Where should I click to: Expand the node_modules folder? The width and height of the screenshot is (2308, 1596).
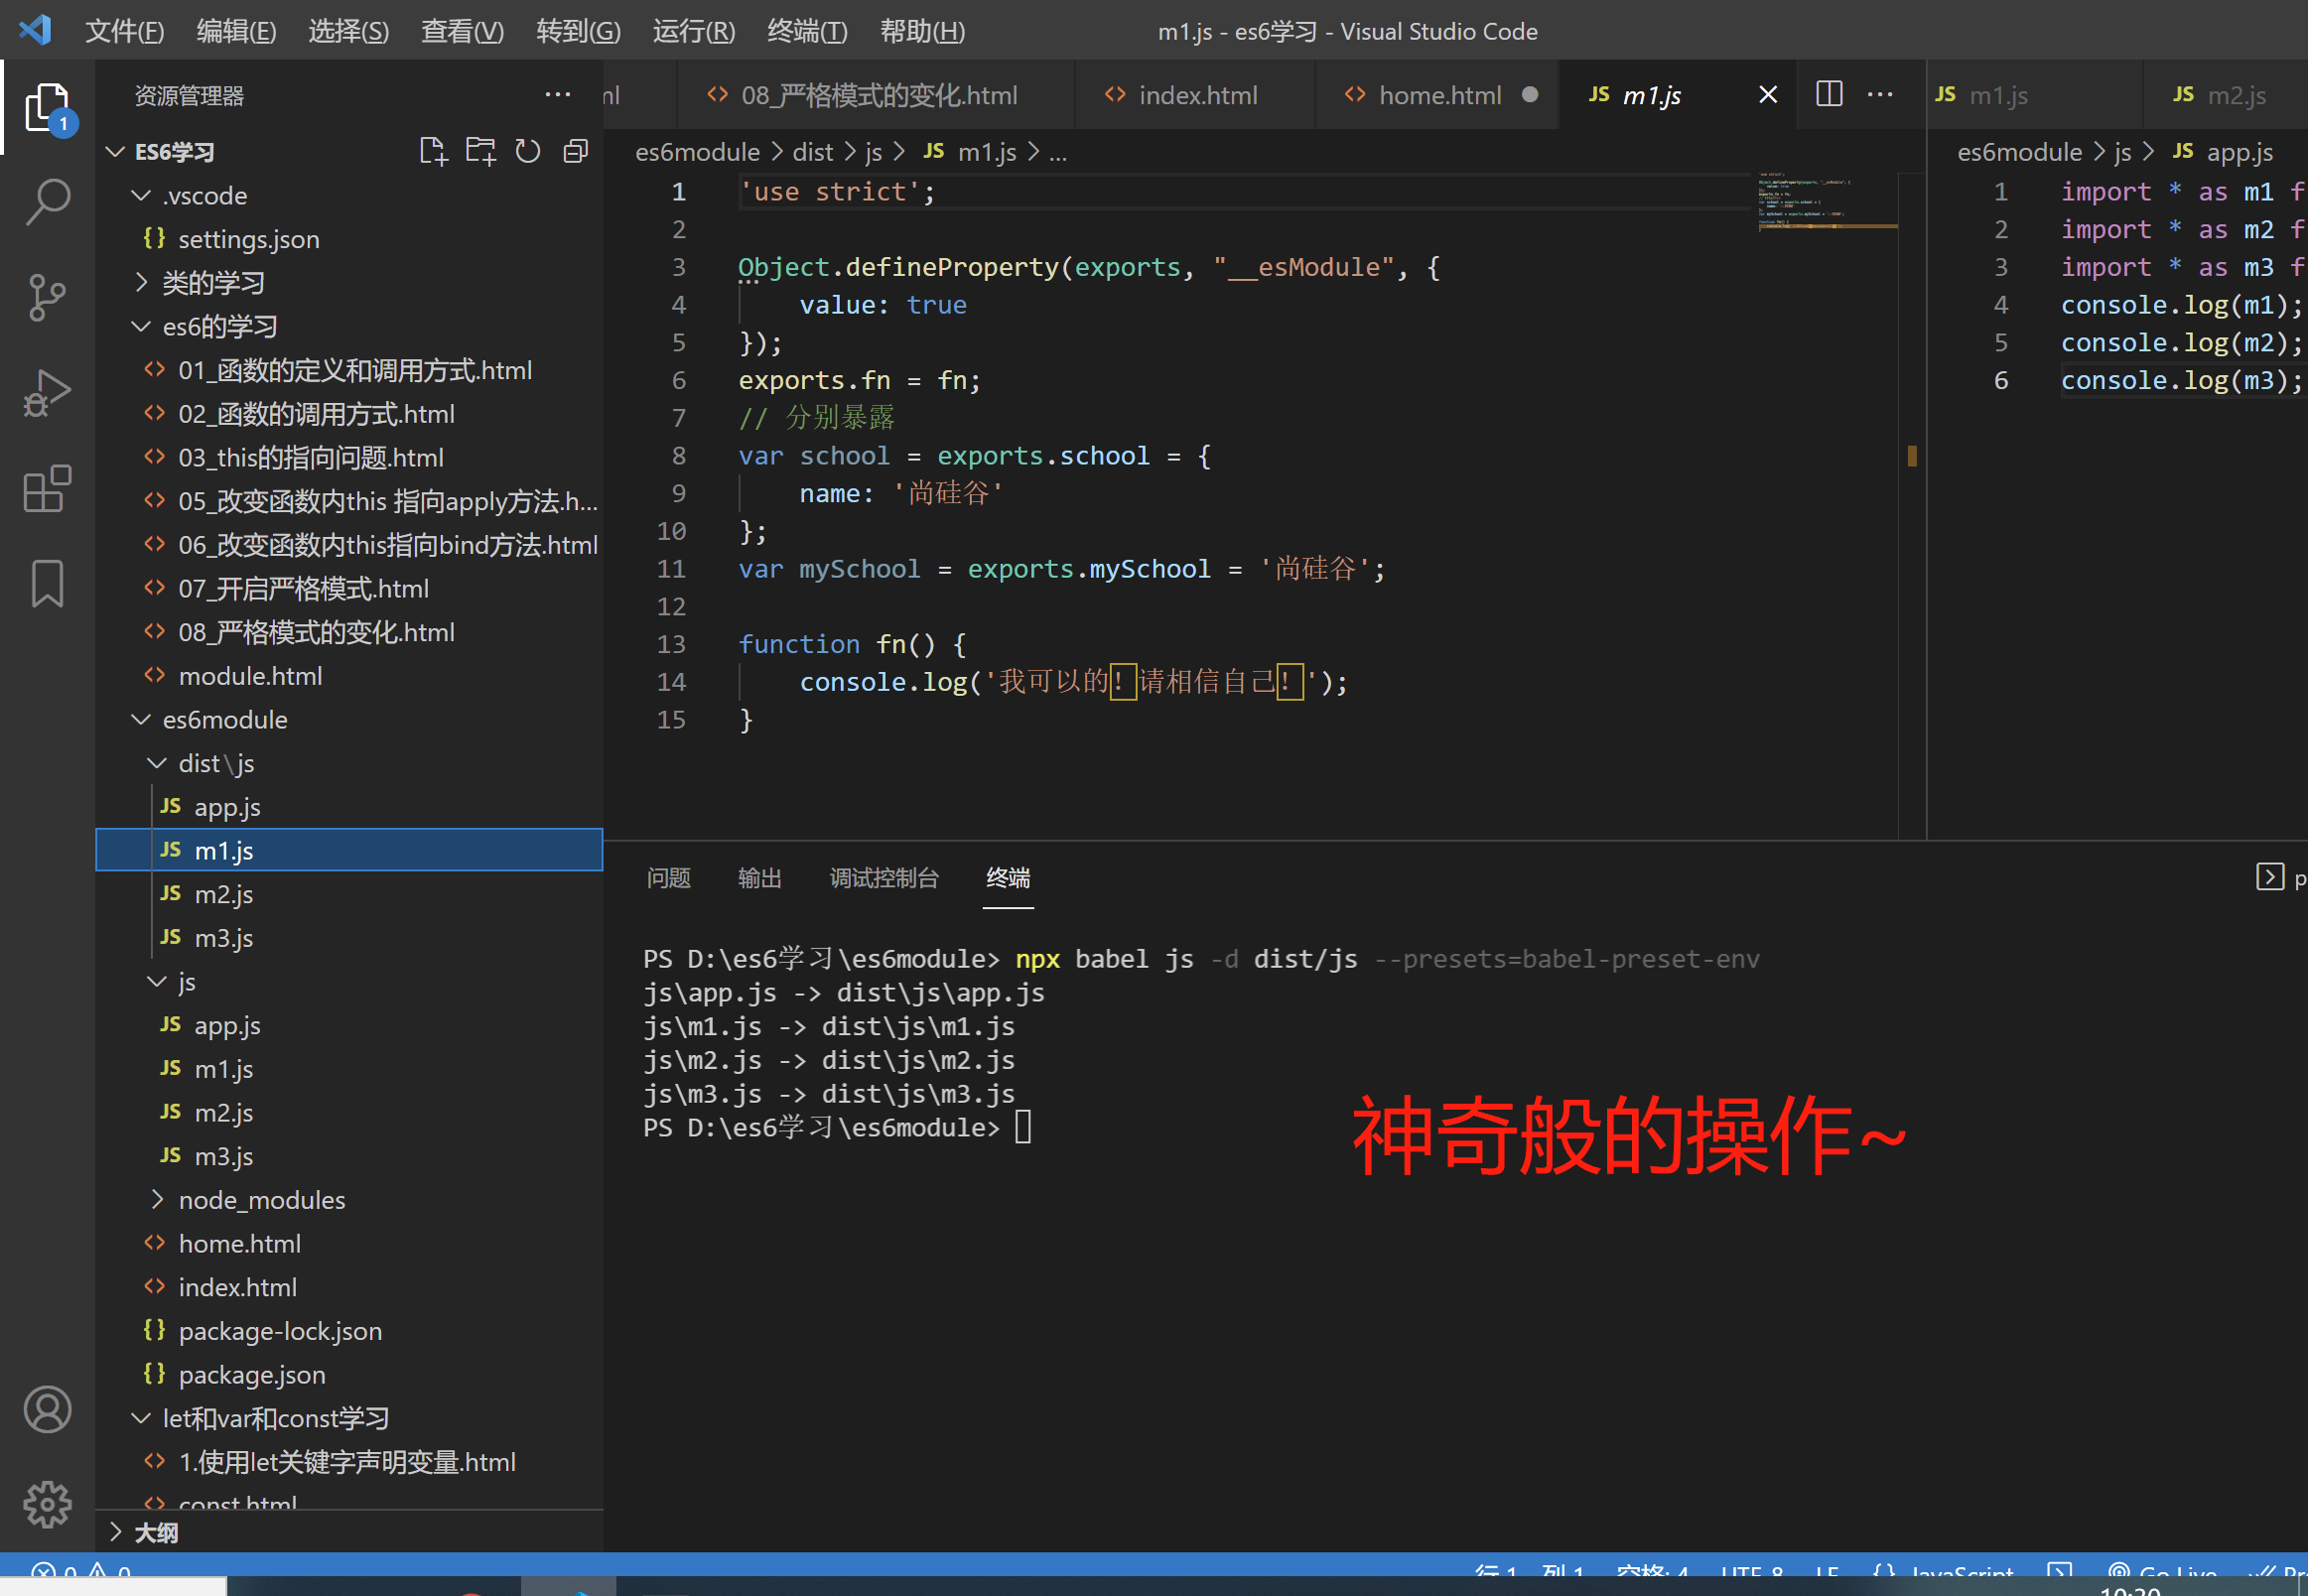350,1199
